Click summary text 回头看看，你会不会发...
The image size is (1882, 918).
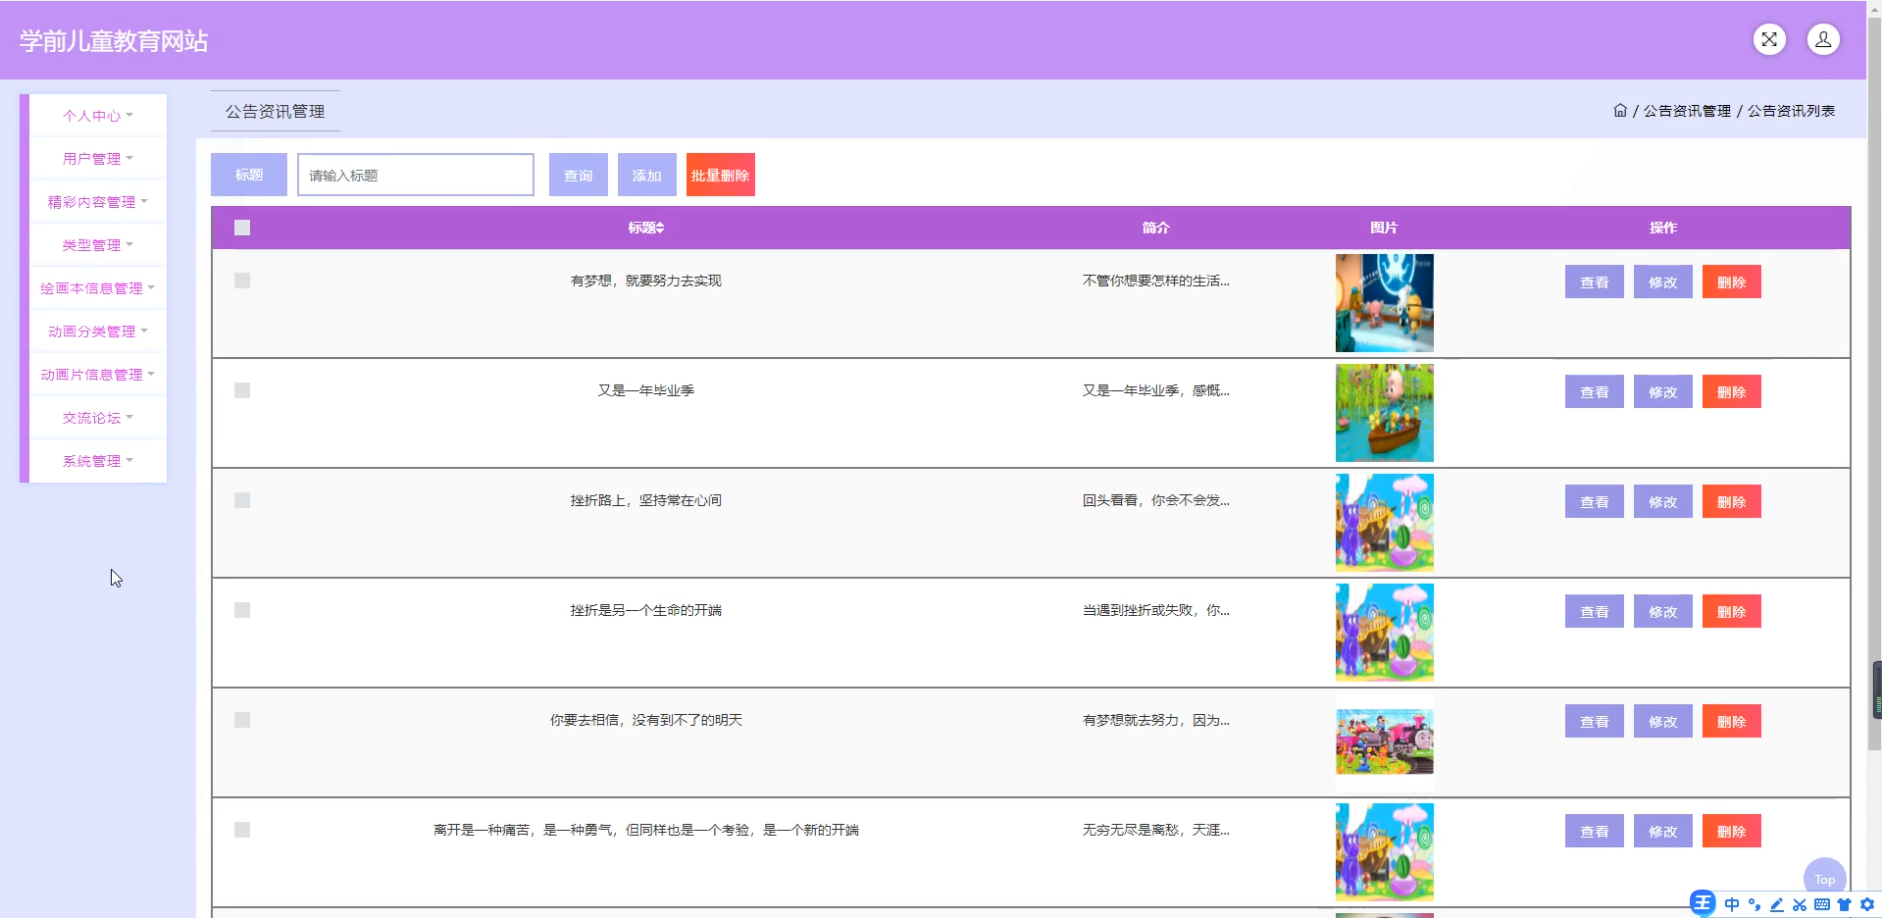[x=1156, y=500]
